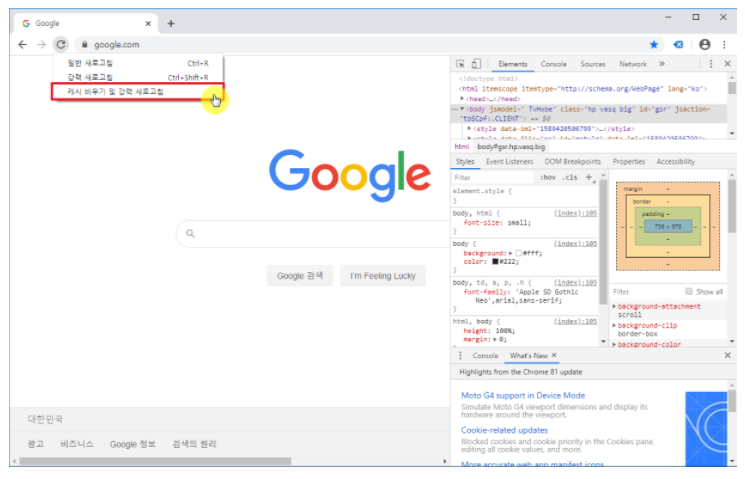Select 일반 새로고침 Ctrl+R menu item
The height and width of the screenshot is (479, 745).
138,63
